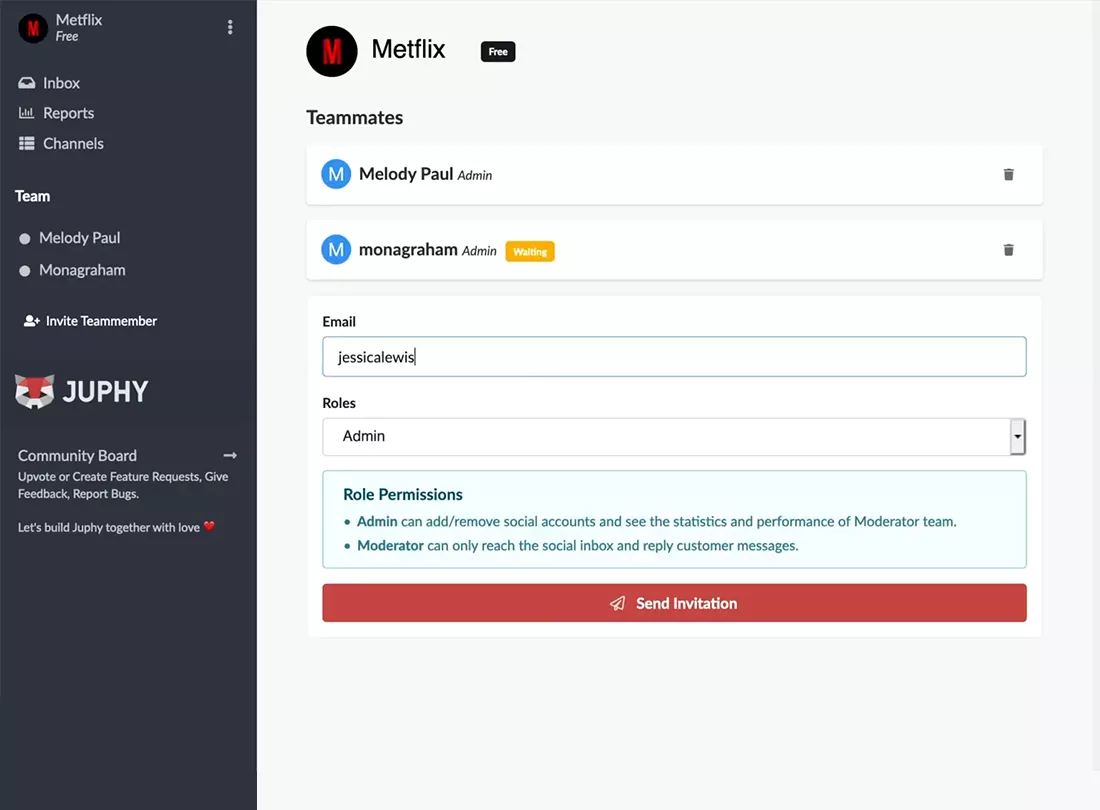This screenshot has width=1100, height=810.
Task: Open Channels in the sidebar
Action: (72, 143)
